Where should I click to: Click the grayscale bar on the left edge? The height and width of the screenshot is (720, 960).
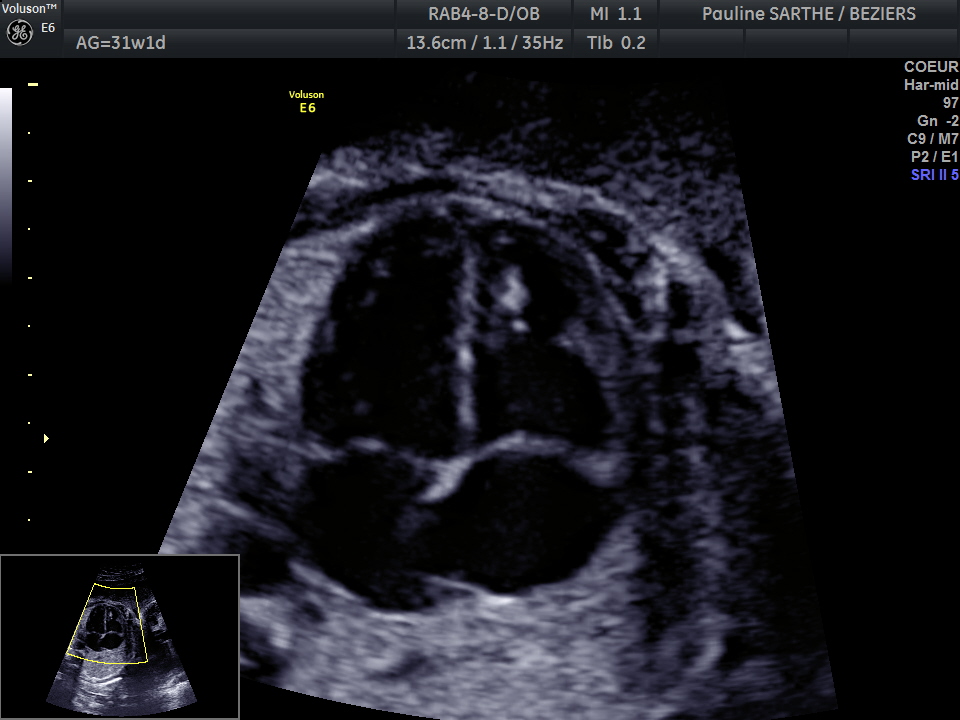click(x=6, y=180)
